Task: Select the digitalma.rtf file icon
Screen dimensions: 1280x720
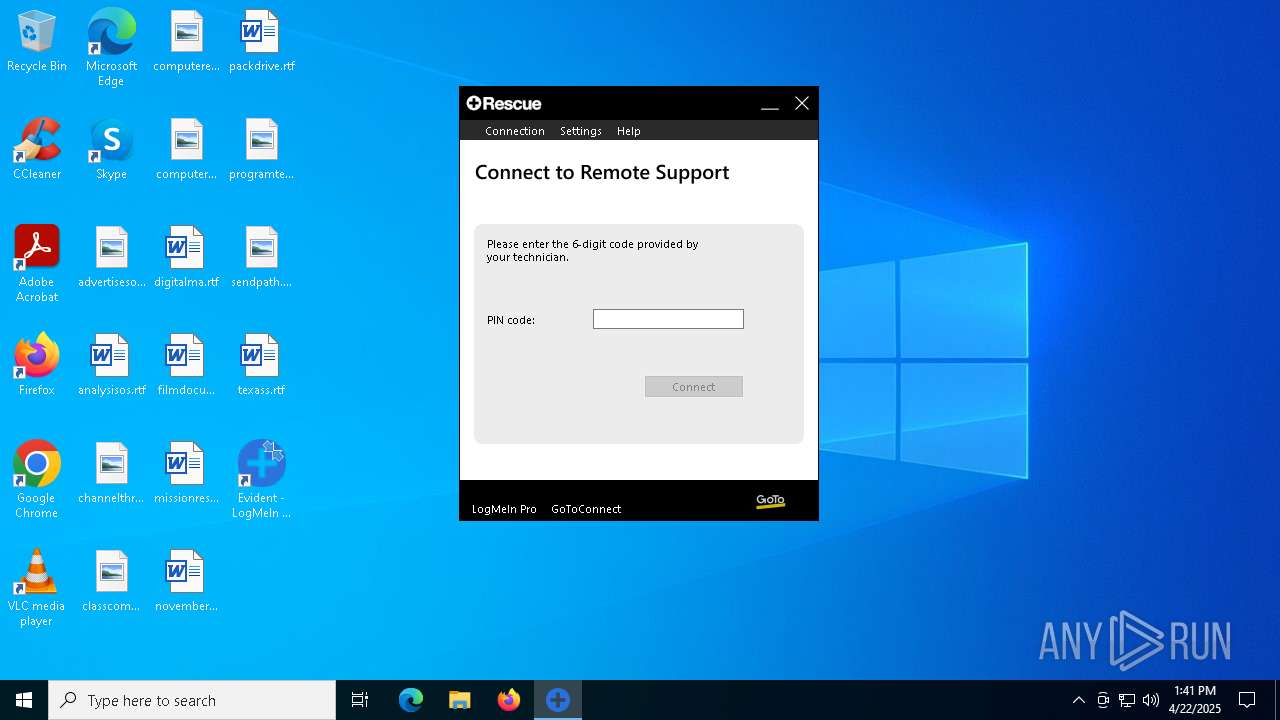Action: pyautogui.click(x=186, y=257)
